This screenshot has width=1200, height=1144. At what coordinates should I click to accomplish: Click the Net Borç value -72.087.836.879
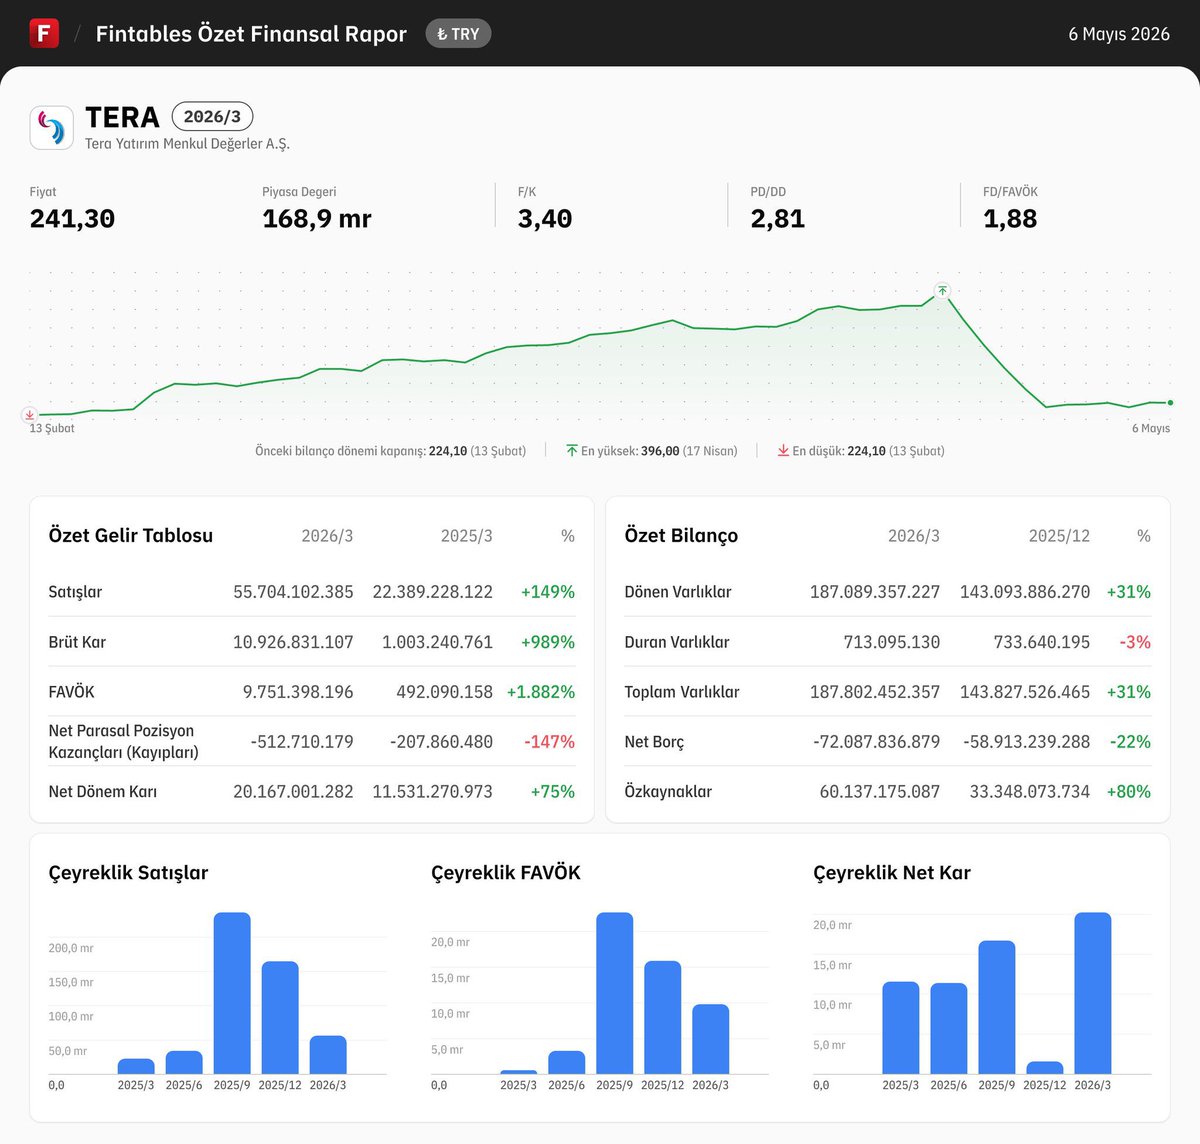[877, 742]
